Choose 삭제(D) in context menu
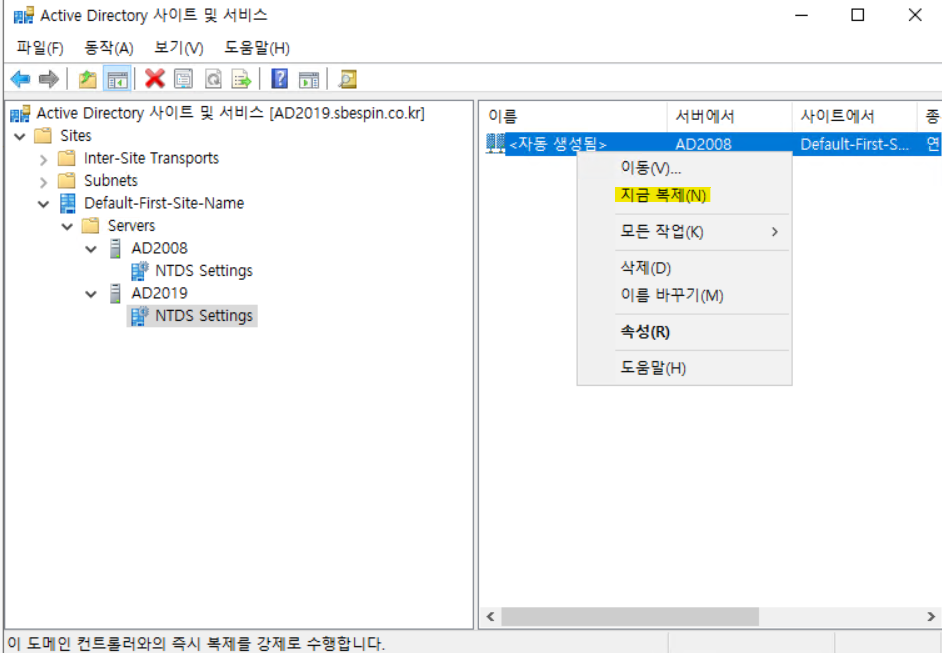 (x=685, y=268)
